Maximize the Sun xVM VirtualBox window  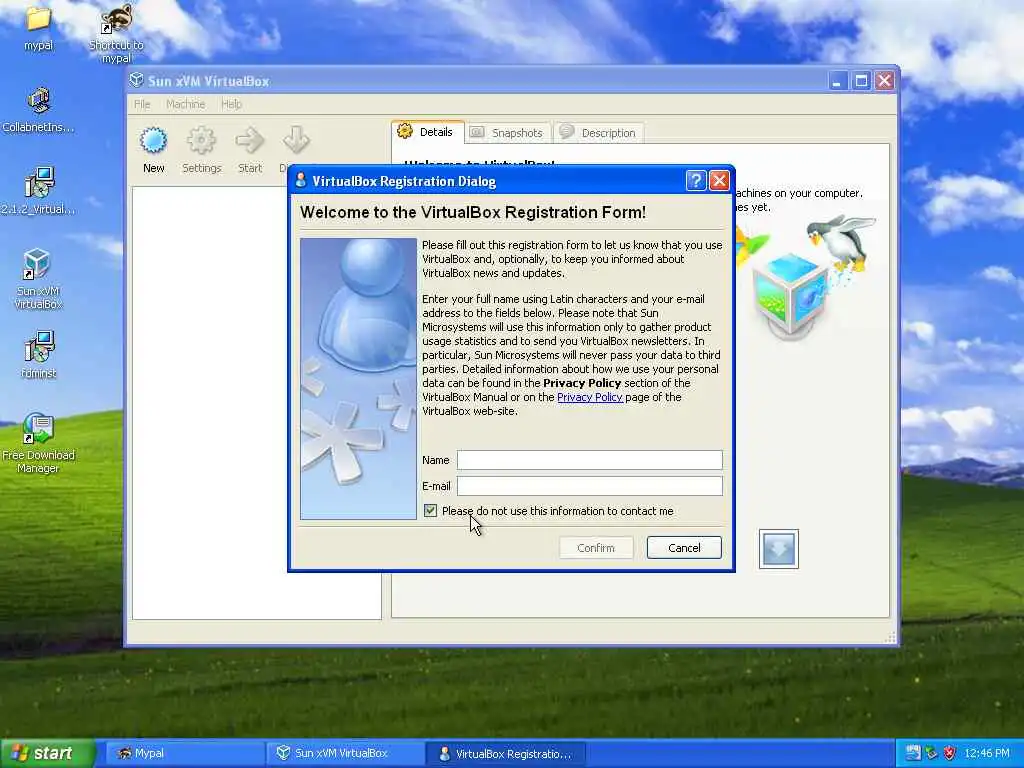click(861, 80)
